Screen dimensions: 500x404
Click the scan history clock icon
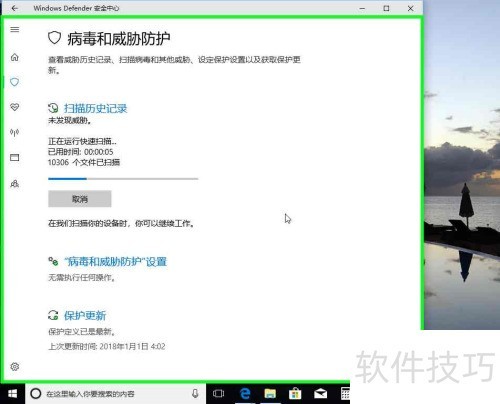coord(53,108)
